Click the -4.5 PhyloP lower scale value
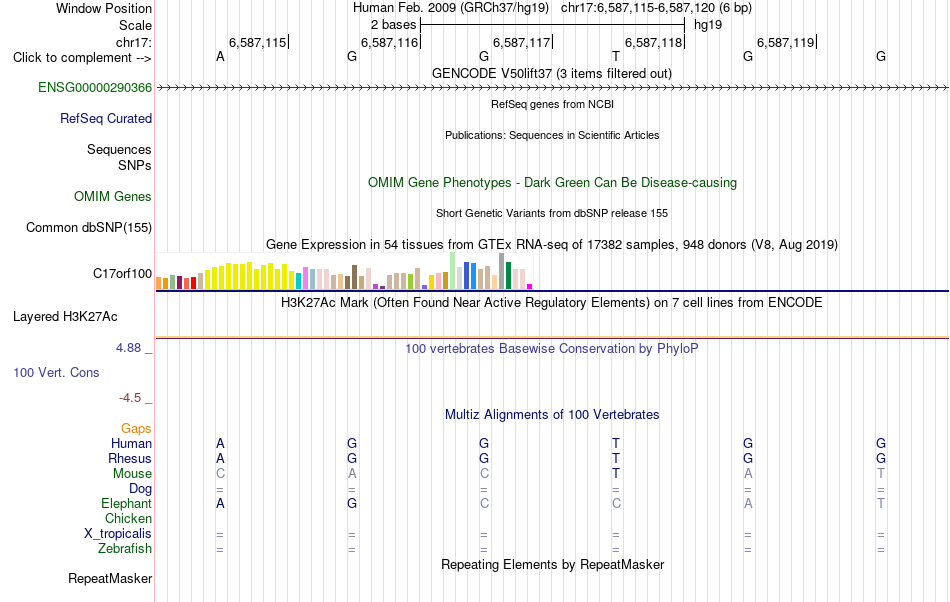Screen dimensions: 950x602 click(x=130, y=398)
